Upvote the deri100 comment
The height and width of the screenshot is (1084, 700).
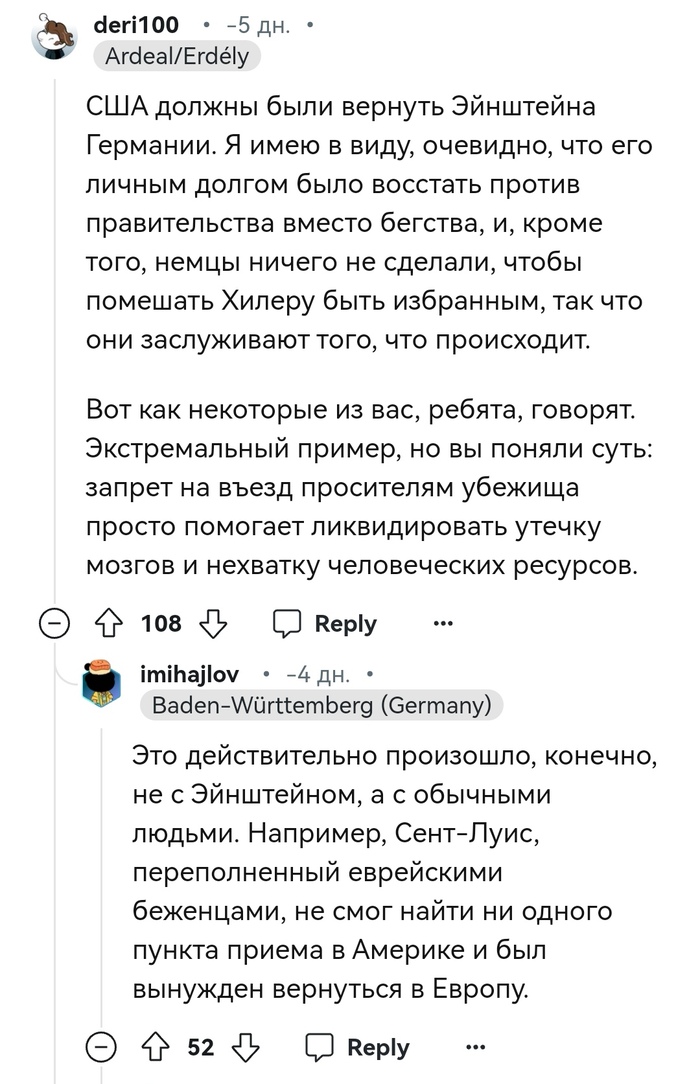click(107, 624)
